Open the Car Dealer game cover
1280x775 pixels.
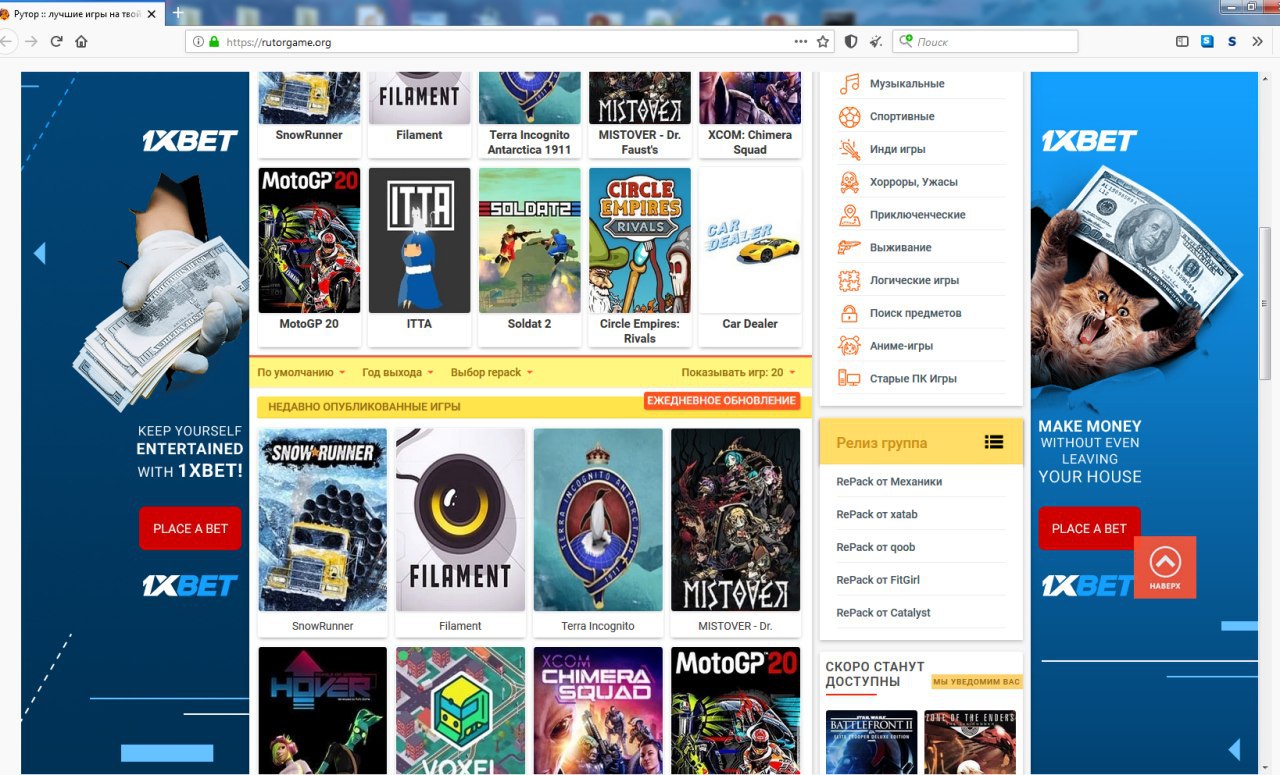(750, 240)
